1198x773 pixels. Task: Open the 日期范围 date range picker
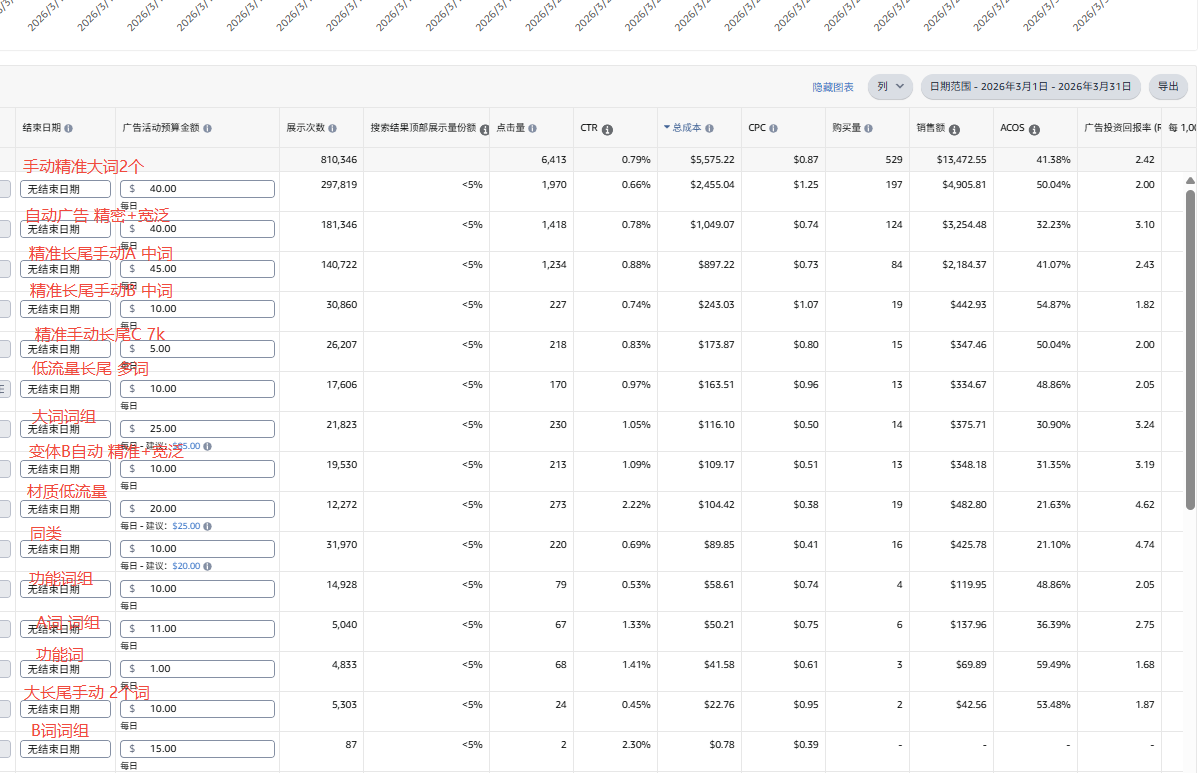pyautogui.click(x=1030, y=87)
